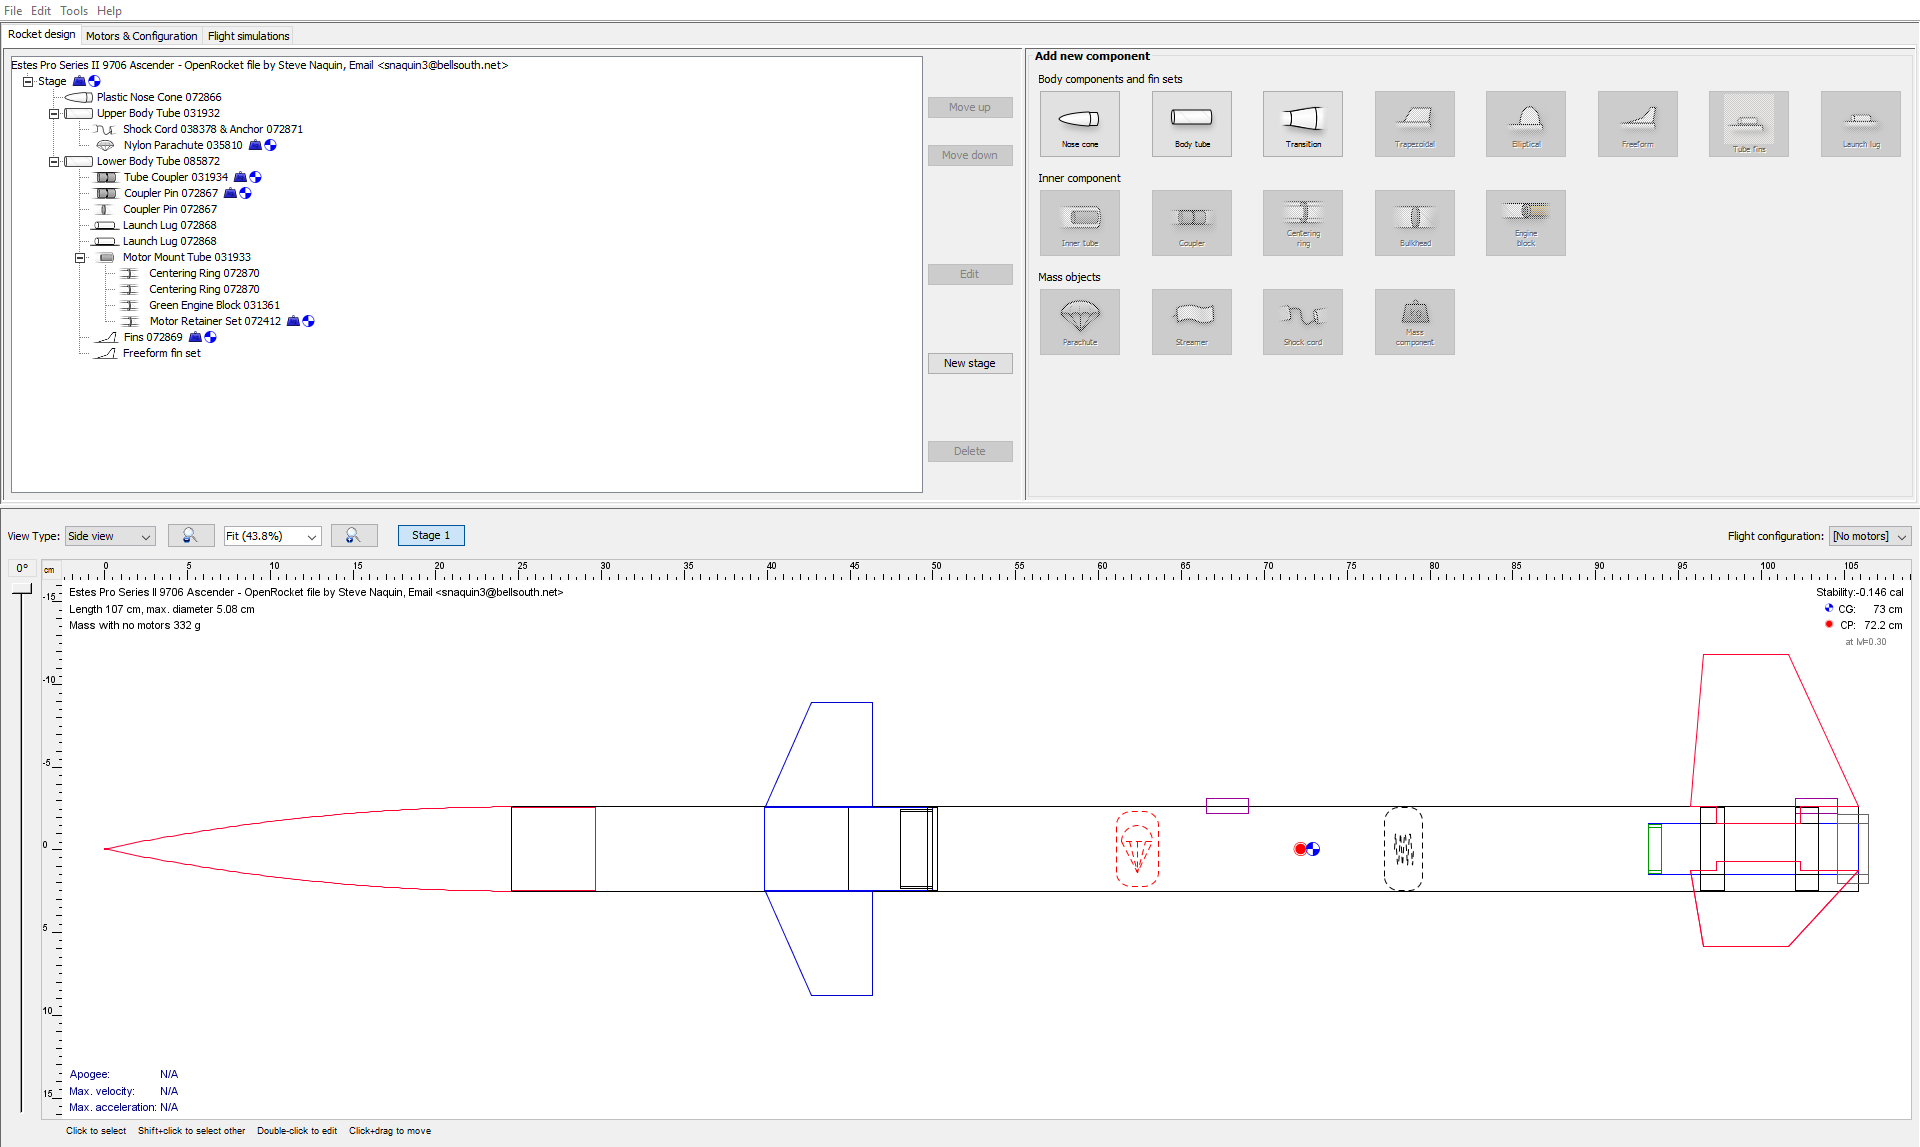Add Tube fins to the rocket
This screenshot has width=1920, height=1147.
tap(1748, 123)
